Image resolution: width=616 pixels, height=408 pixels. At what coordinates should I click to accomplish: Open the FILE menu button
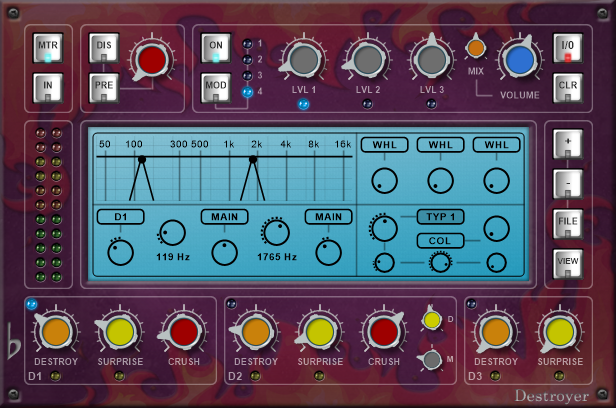coord(566,221)
